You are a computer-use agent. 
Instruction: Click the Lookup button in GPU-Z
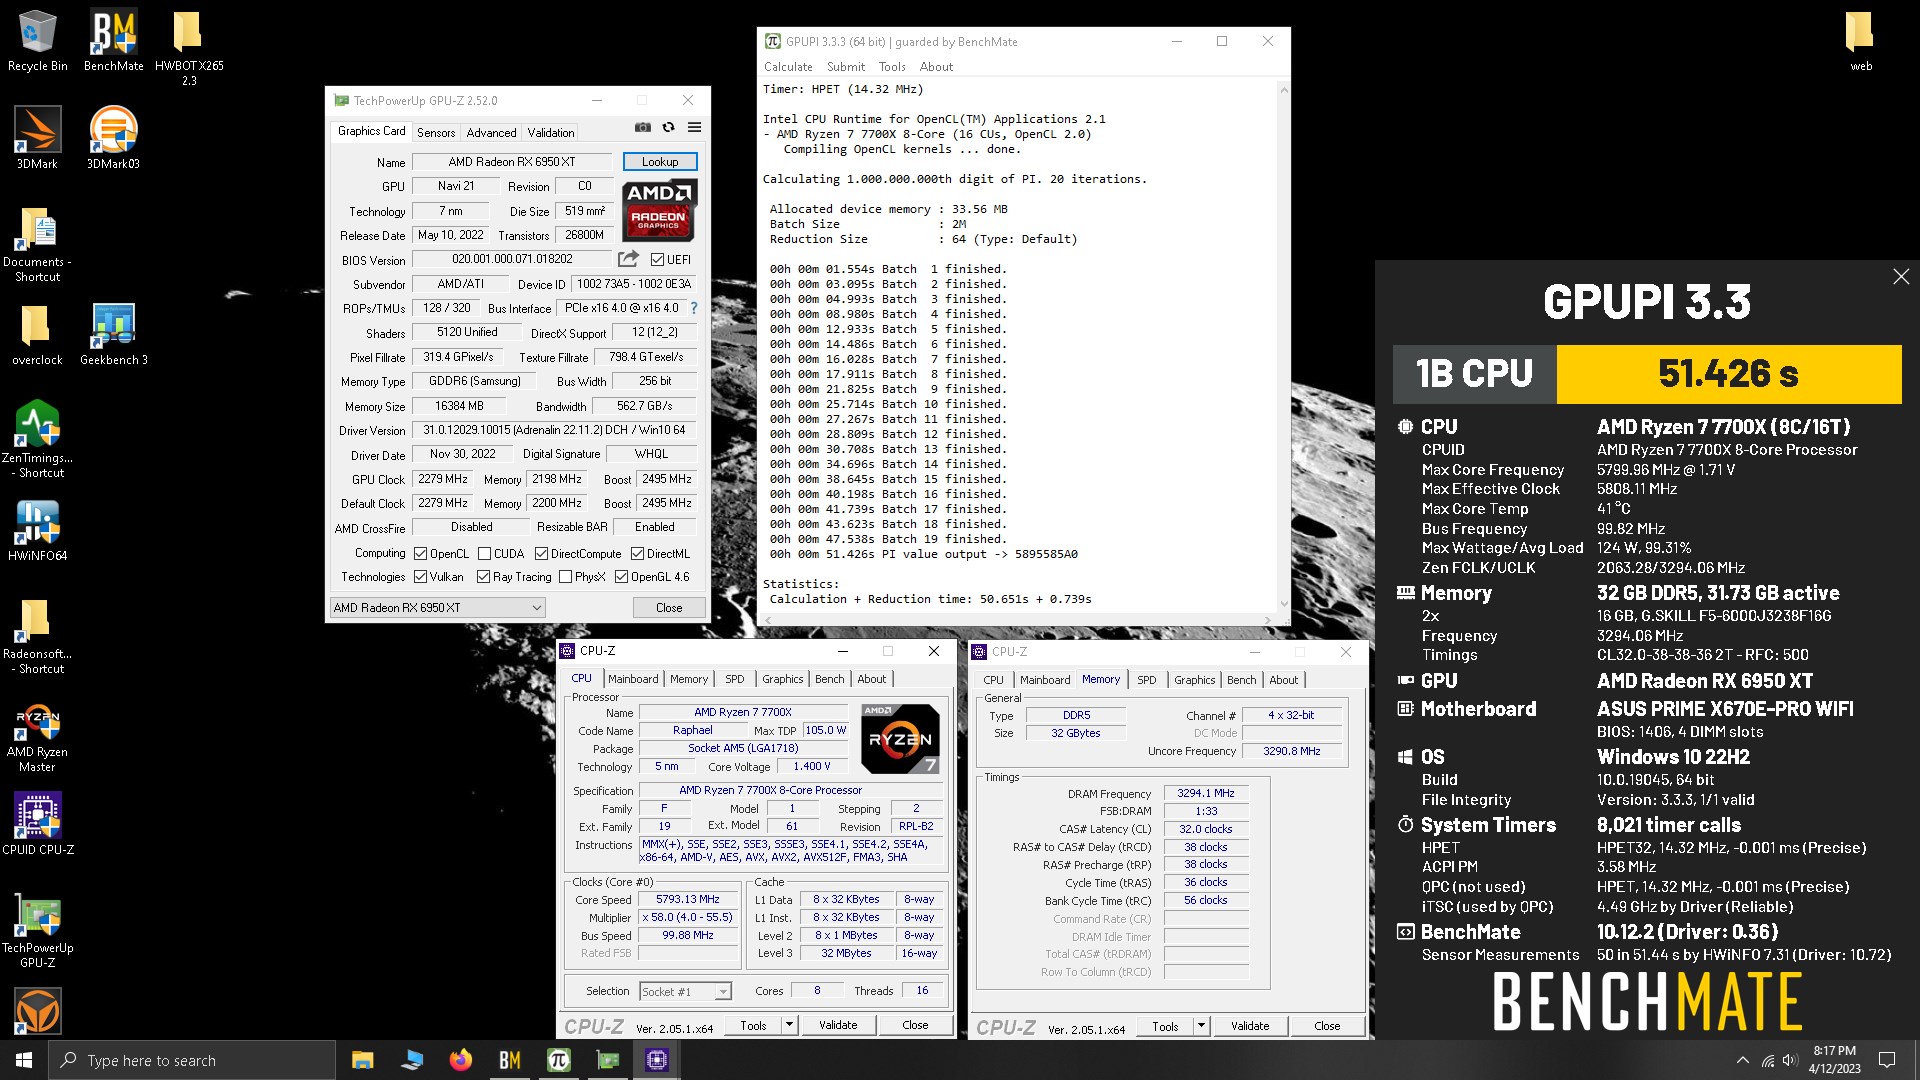pyautogui.click(x=660, y=162)
